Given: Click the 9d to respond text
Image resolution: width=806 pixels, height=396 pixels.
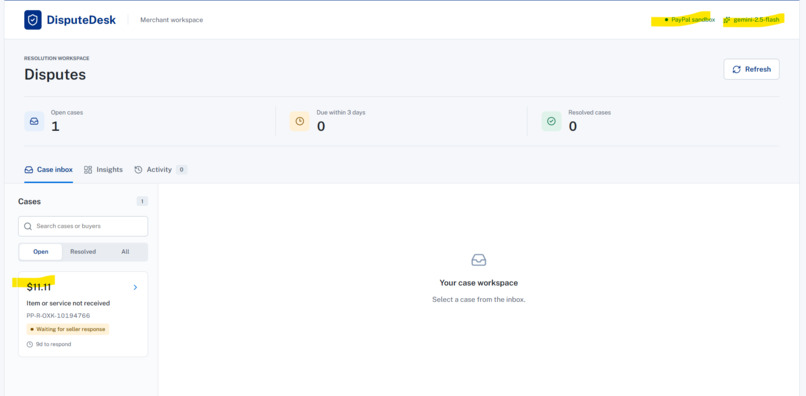Looking at the screenshot, I should [x=53, y=344].
